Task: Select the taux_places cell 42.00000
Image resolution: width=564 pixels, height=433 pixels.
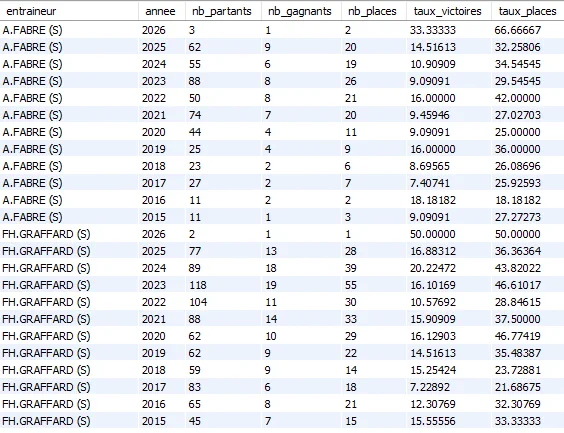Action: click(528, 98)
